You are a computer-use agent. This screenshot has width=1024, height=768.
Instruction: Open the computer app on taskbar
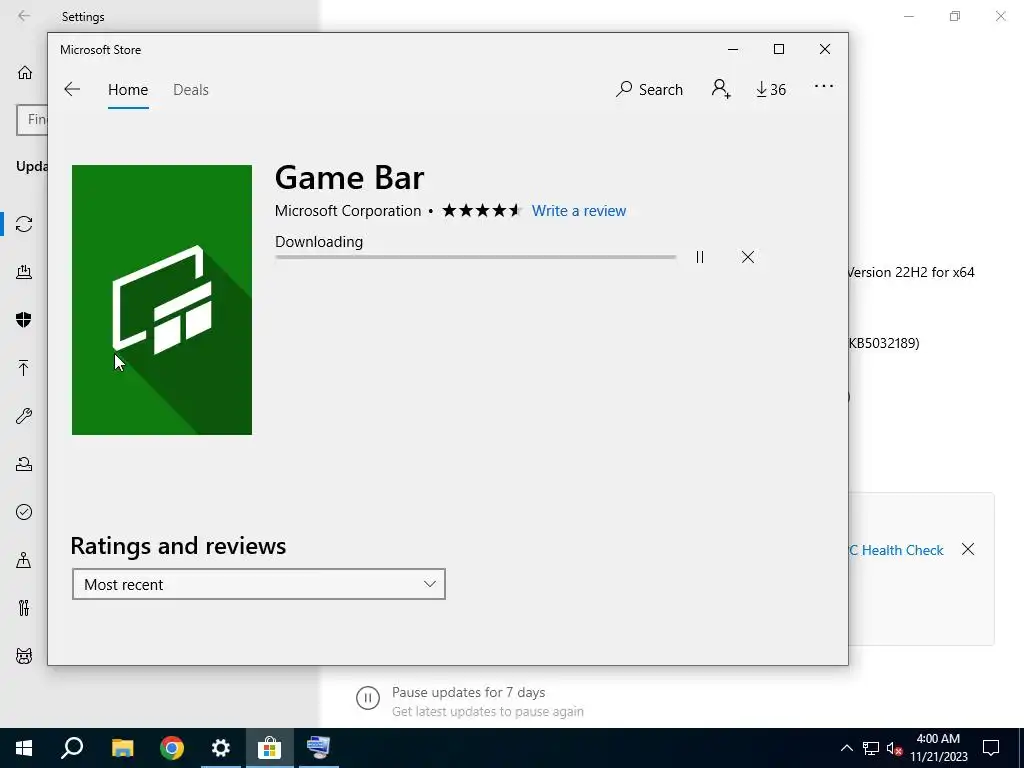(319, 748)
